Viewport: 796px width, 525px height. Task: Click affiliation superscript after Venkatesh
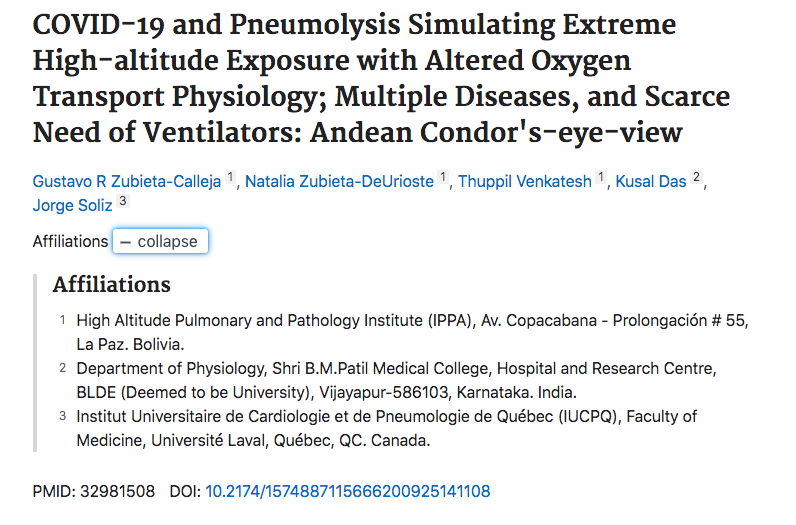[601, 179]
